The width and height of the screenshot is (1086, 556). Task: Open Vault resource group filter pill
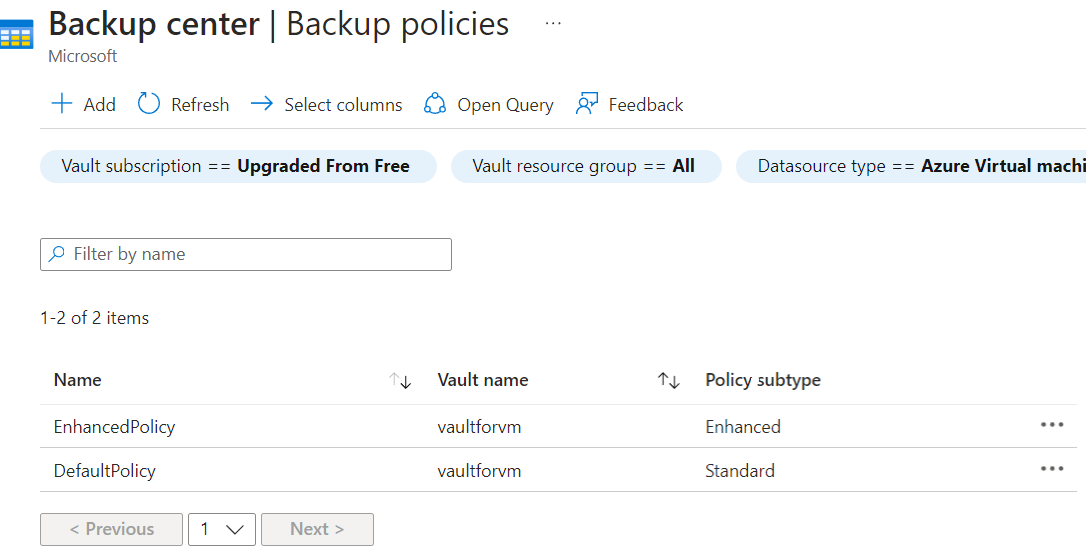tap(585, 166)
